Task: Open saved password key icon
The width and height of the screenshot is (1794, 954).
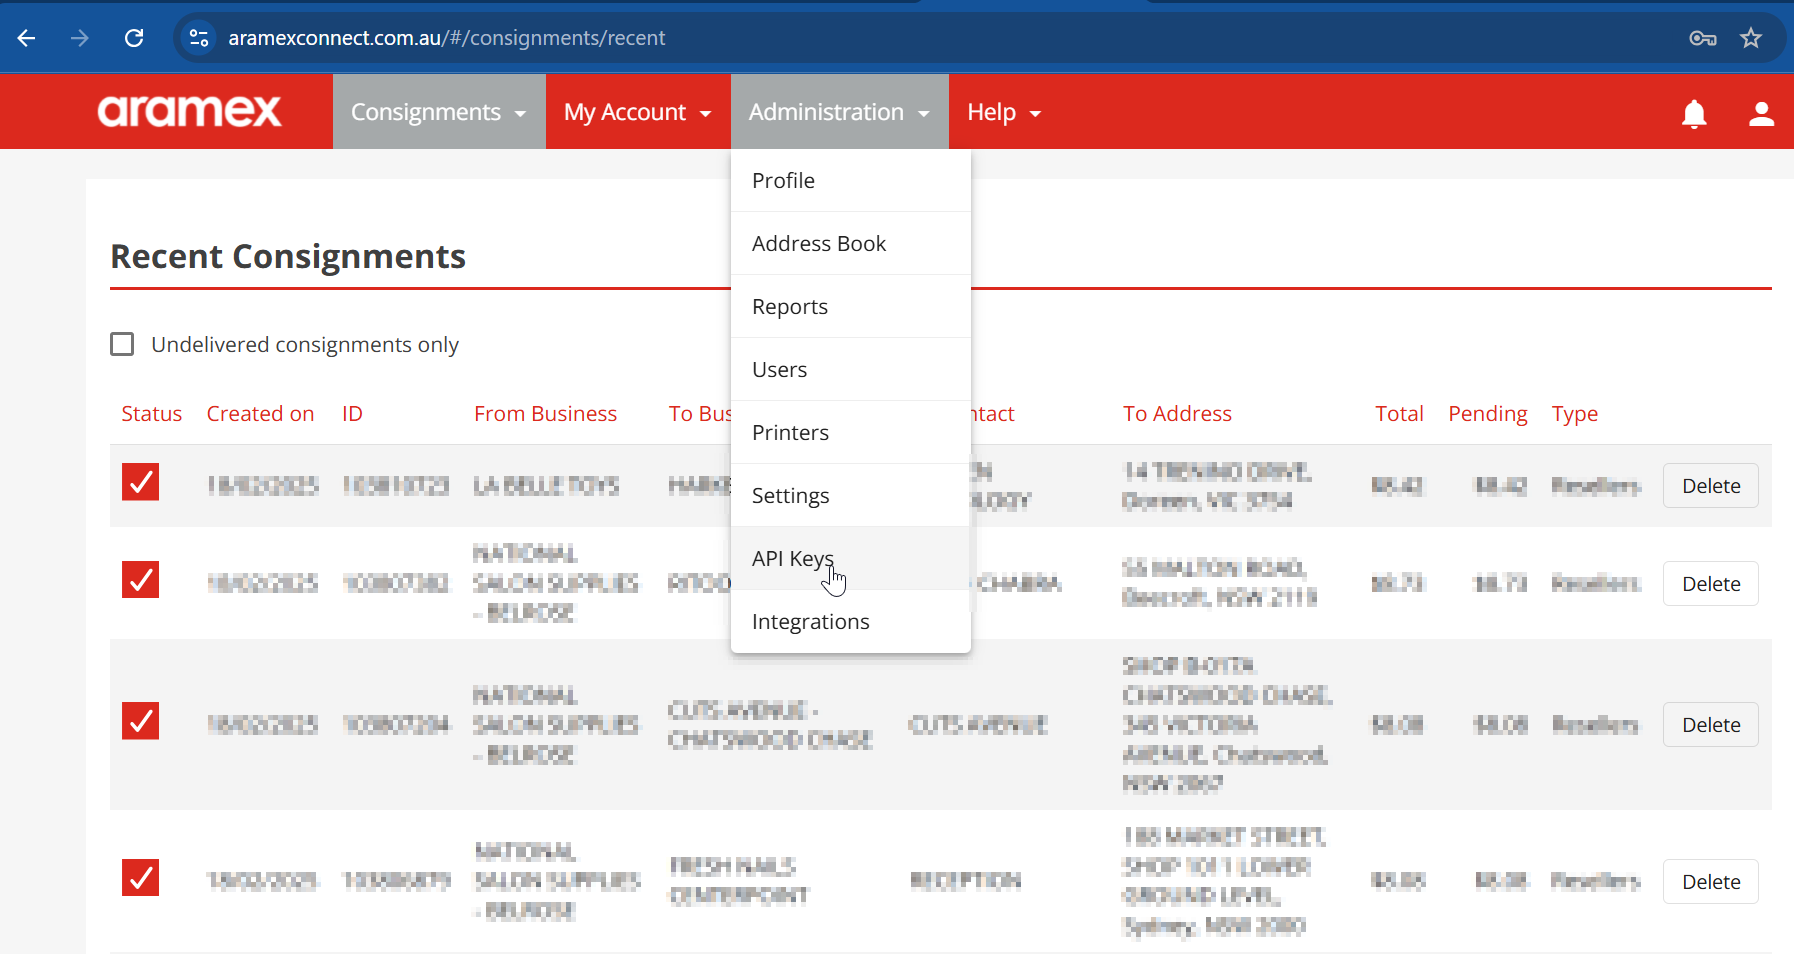Action: [x=1703, y=38]
